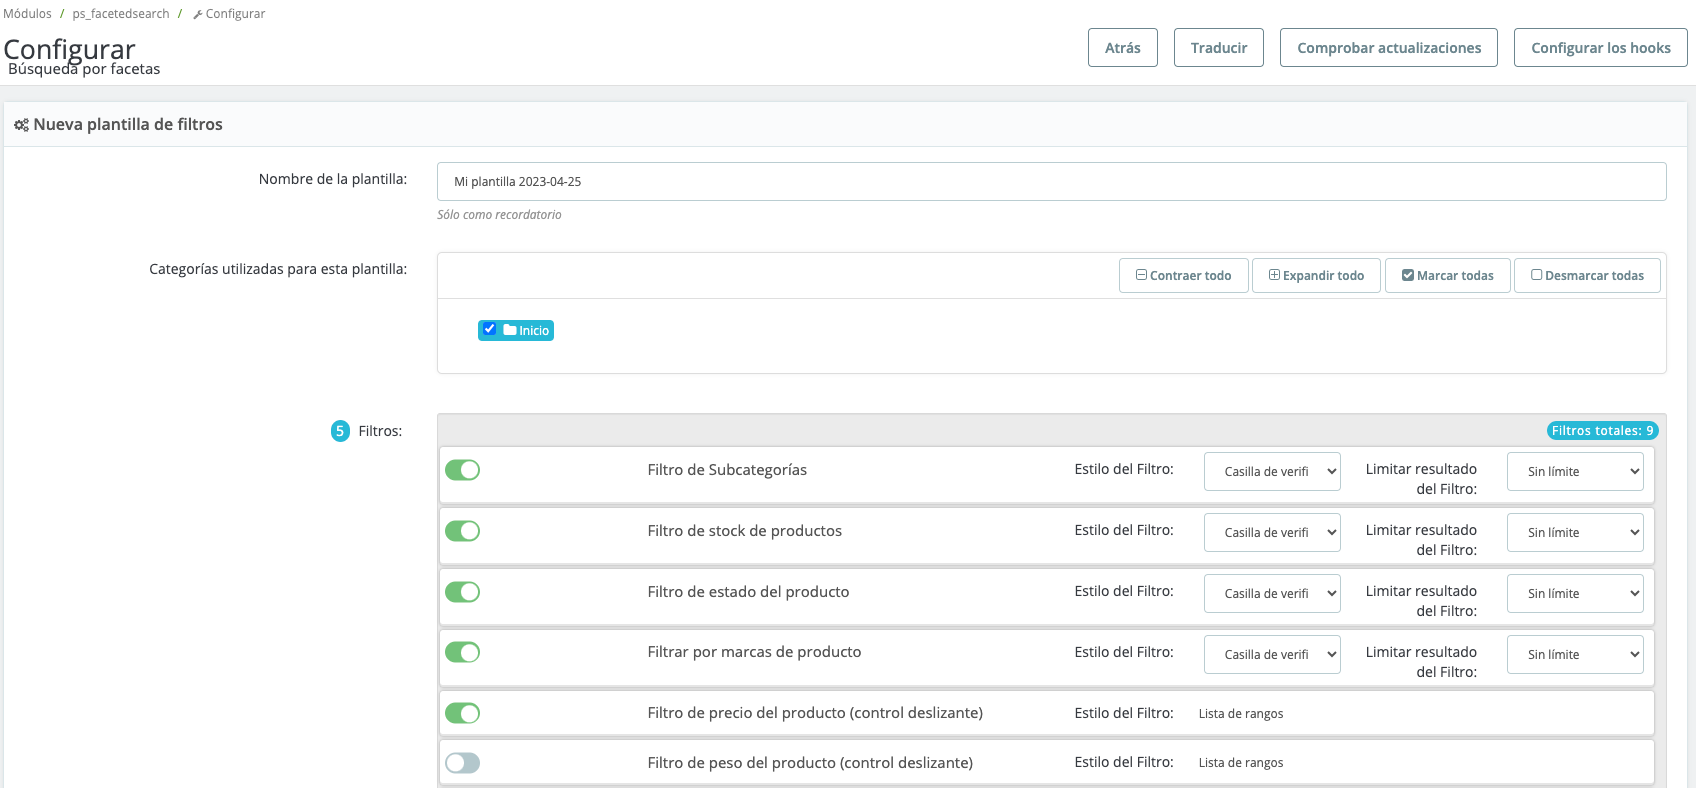
Task: Click the wrench icon beside Configurar breadcrumb
Action: click(198, 15)
